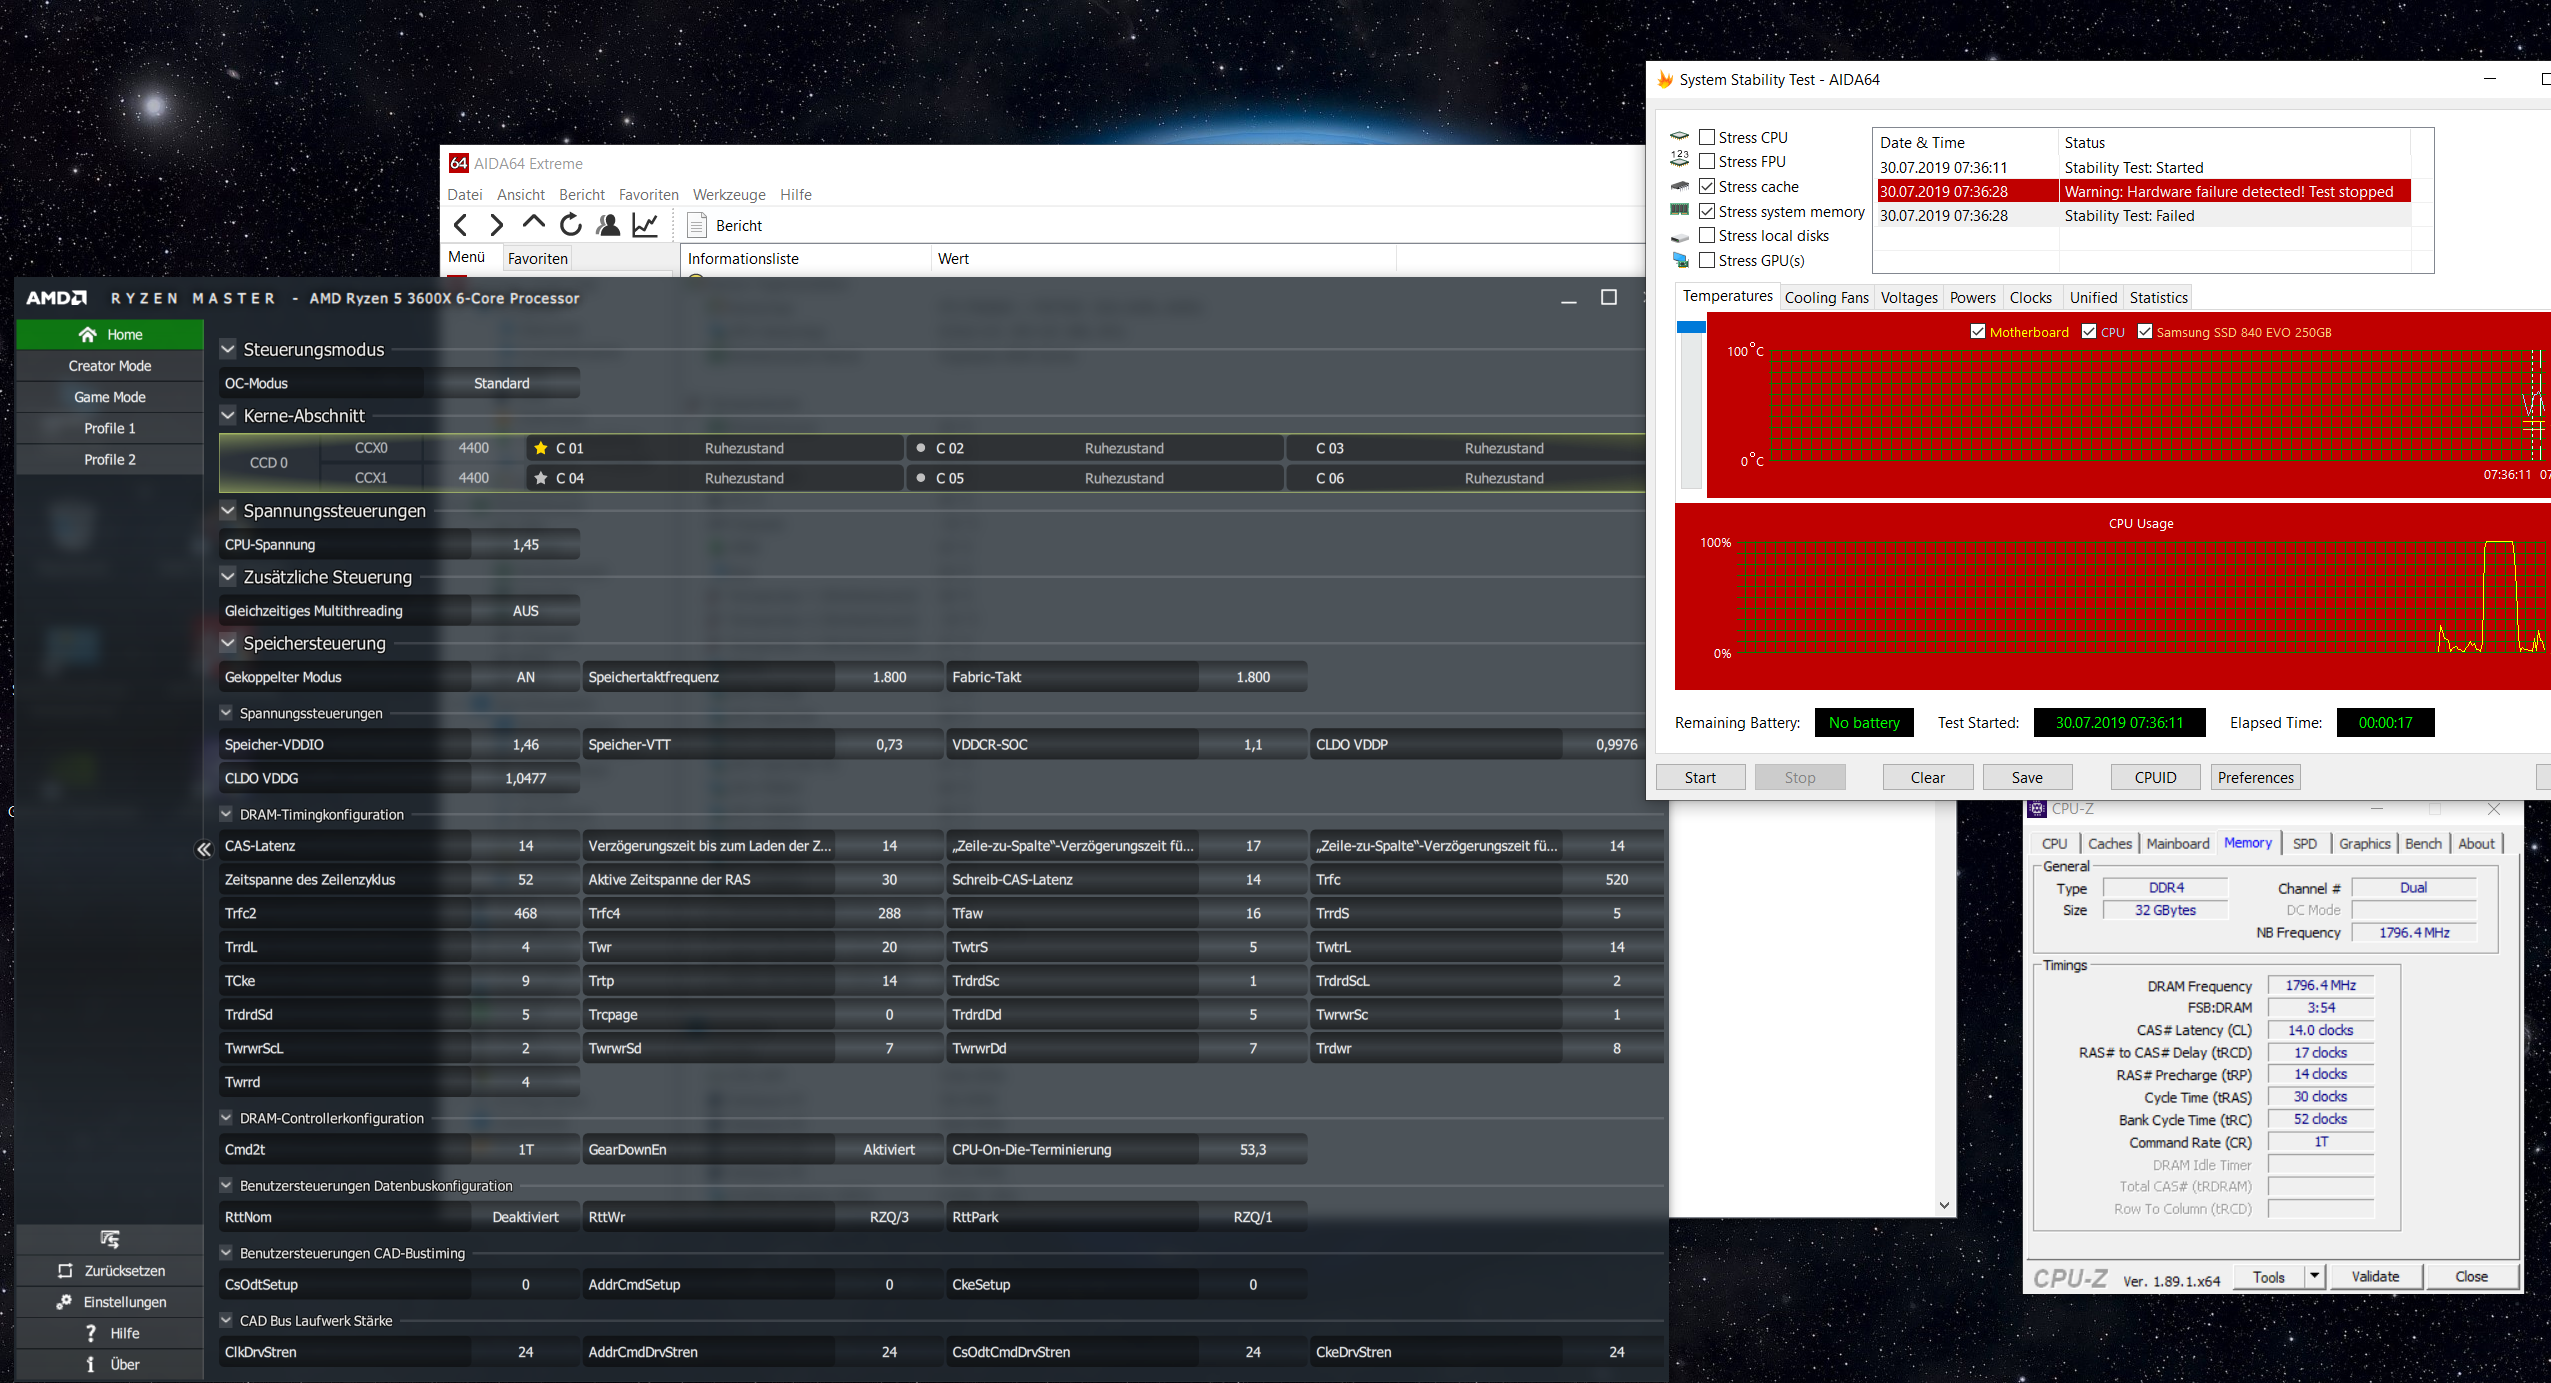The image size is (2551, 1383).
Task: Click the gold star beside core C 01
Action: (541, 448)
